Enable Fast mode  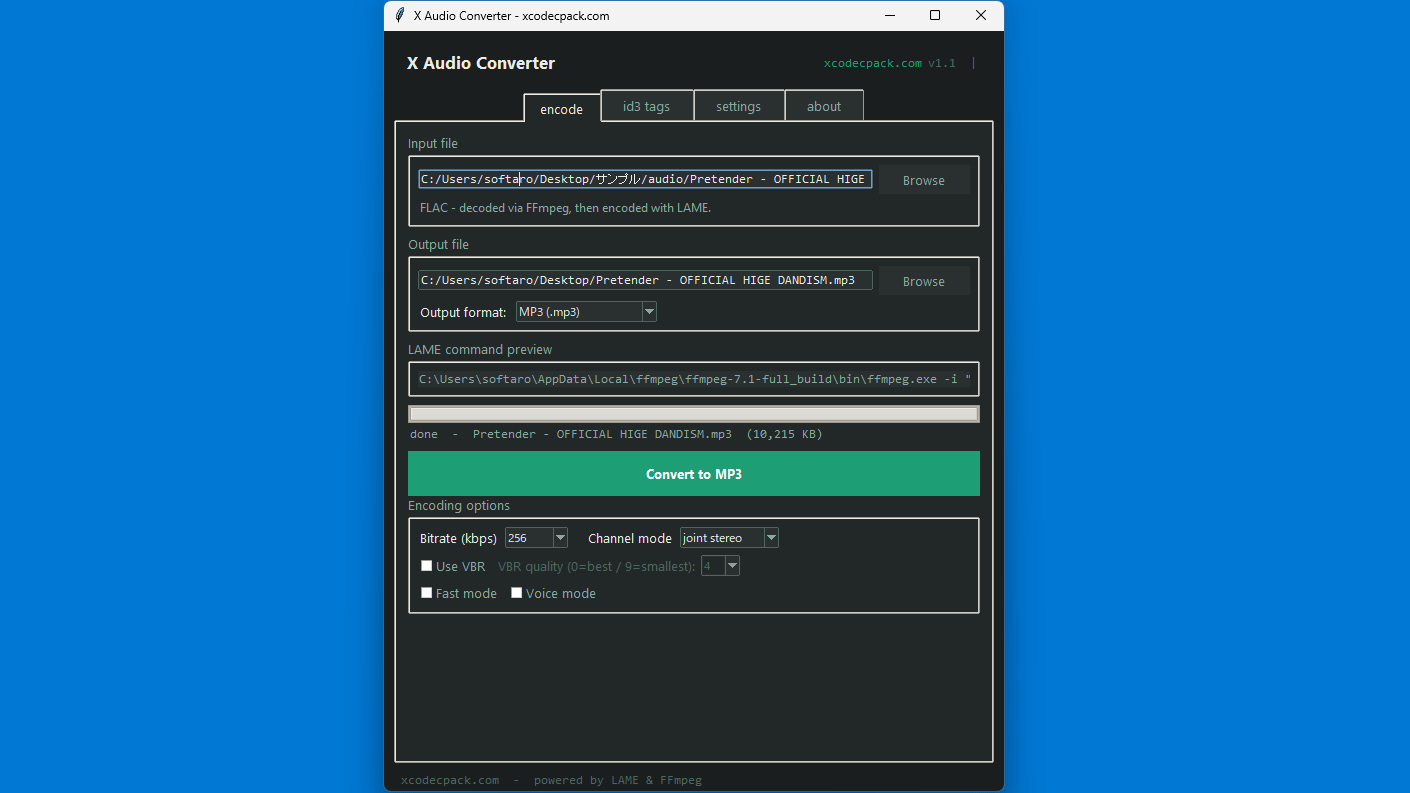[x=426, y=592]
